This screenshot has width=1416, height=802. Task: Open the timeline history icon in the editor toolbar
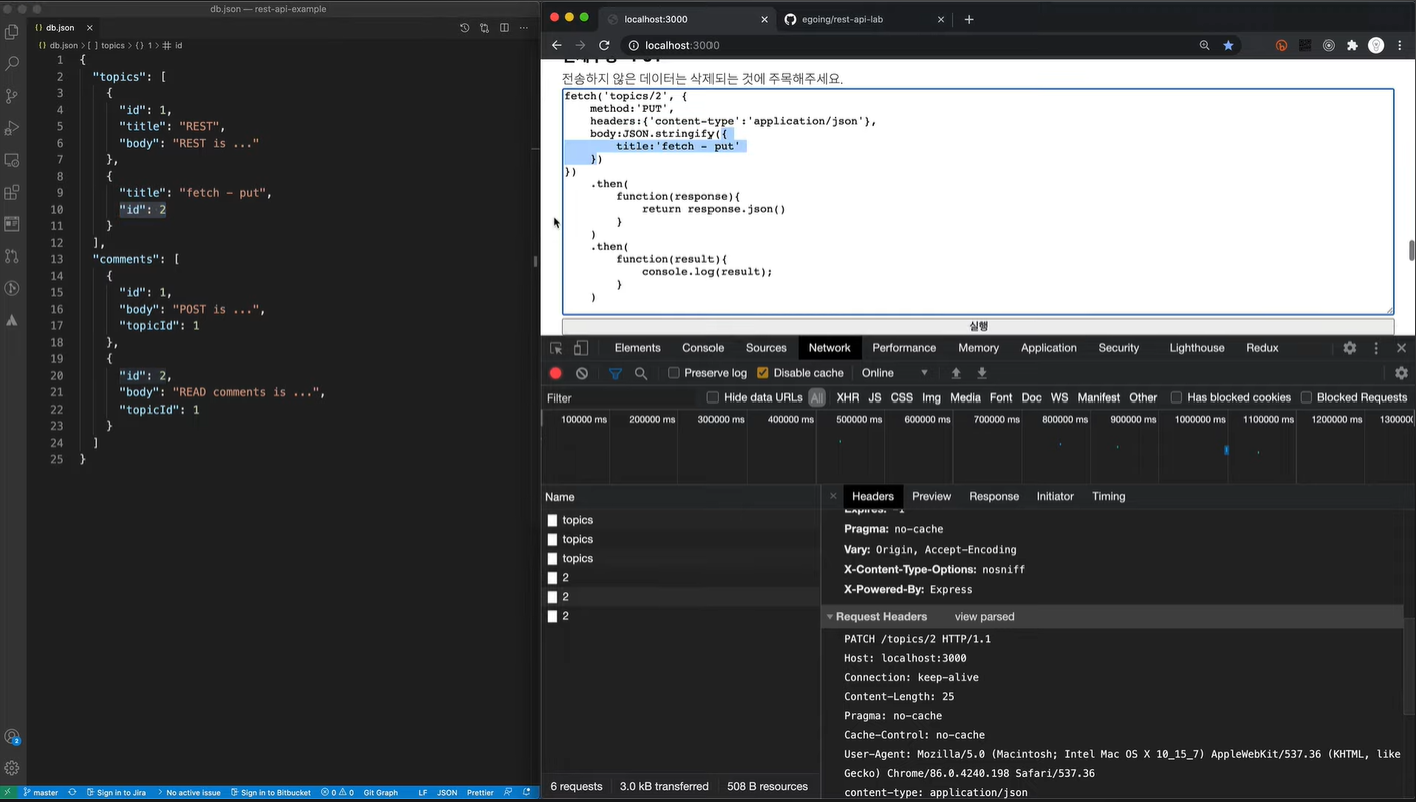pyautogui.click(x=464, y=28)
